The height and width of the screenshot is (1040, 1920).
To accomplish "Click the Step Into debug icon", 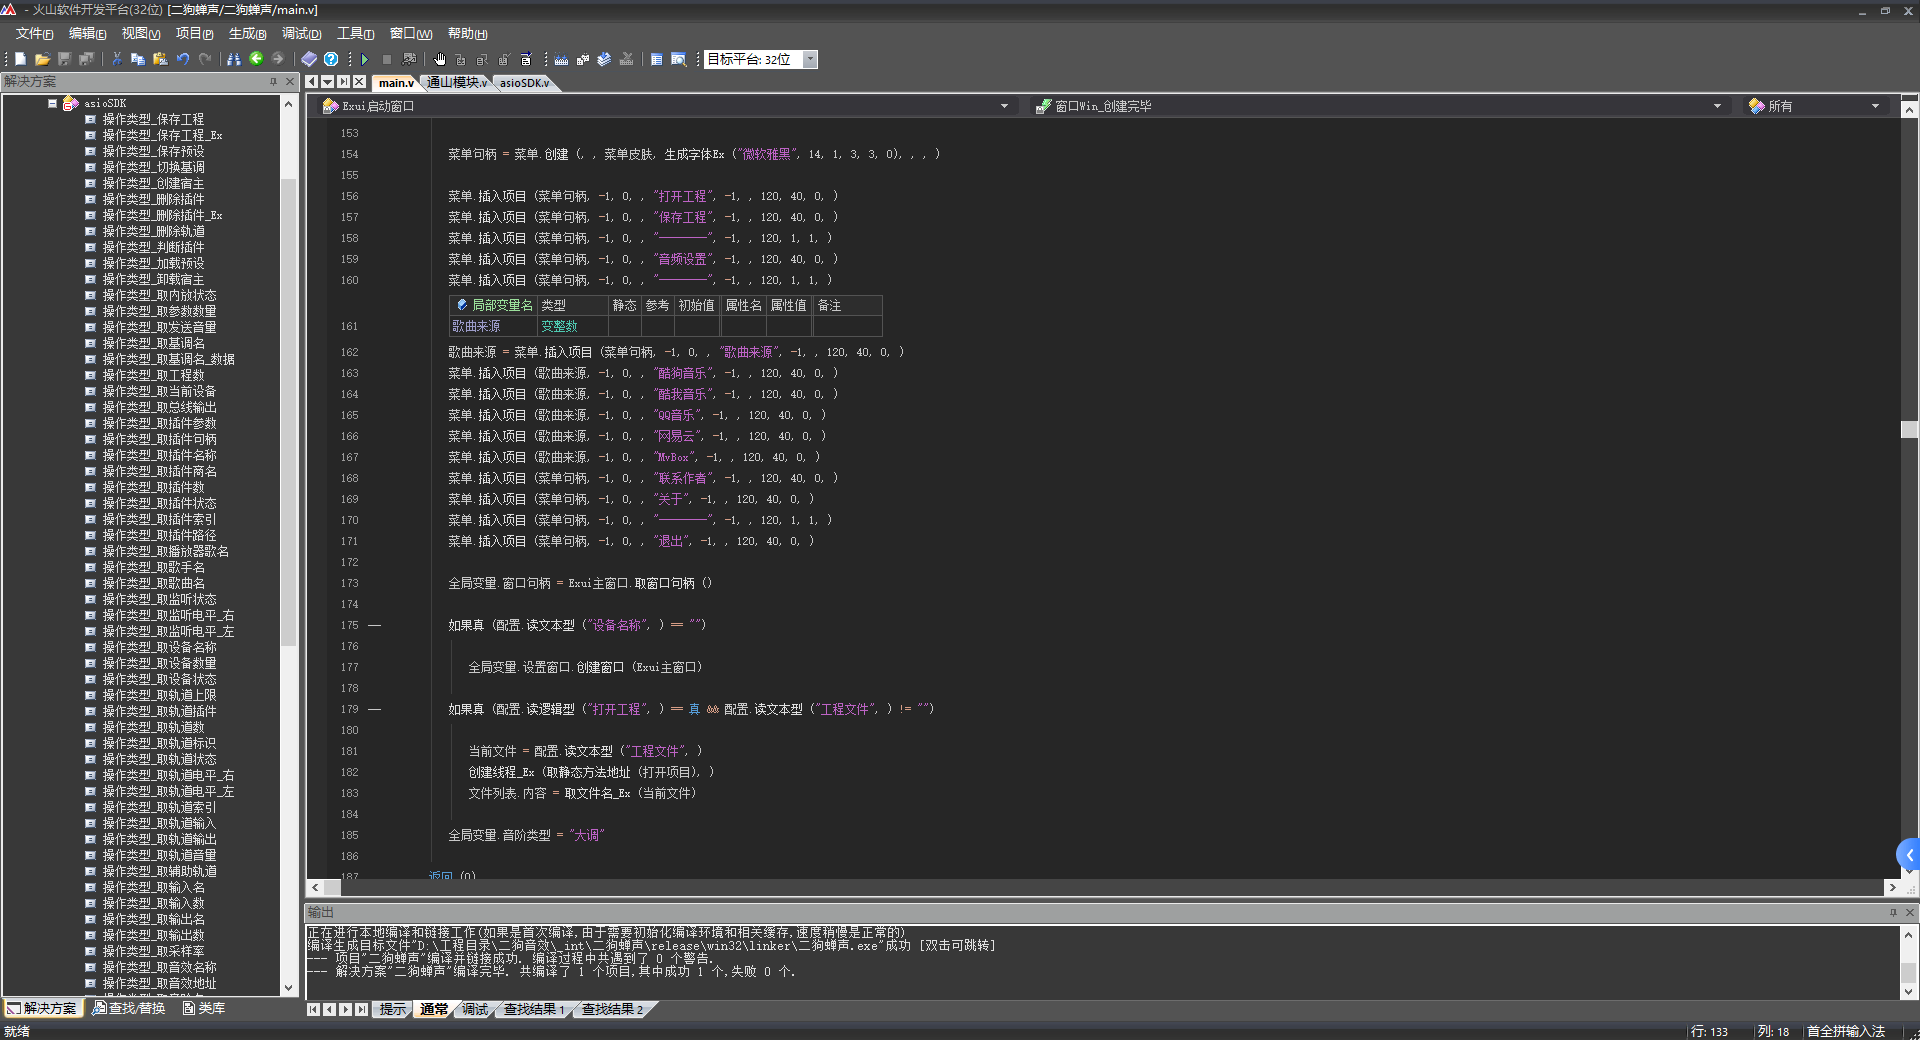I will [461, 59].
